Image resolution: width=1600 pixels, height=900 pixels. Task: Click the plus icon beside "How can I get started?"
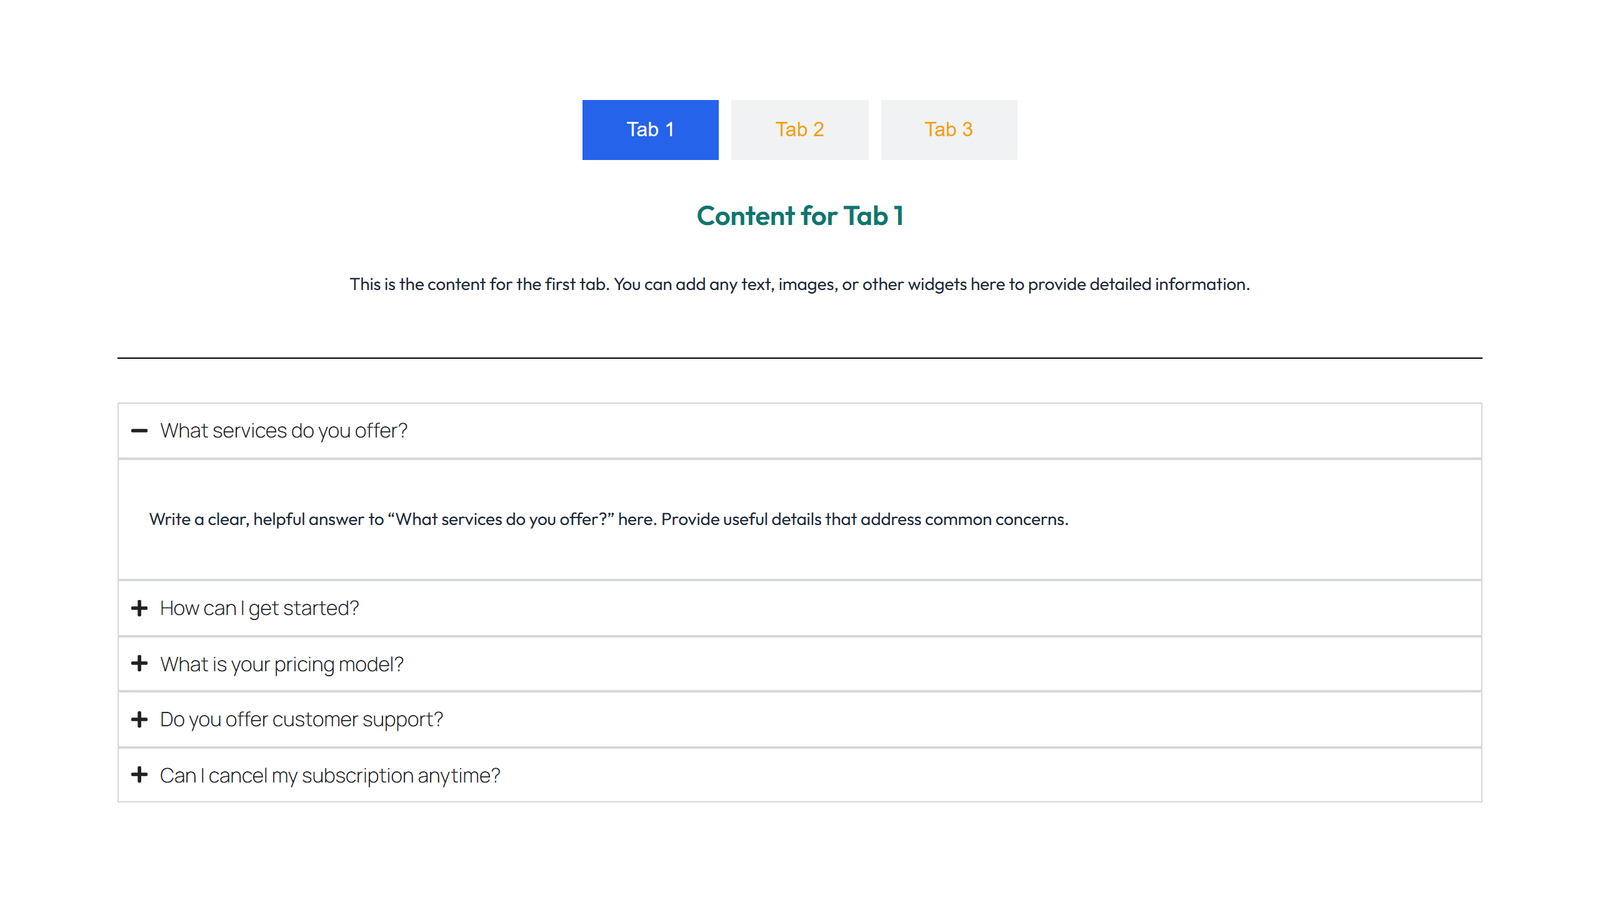(140, 607)
